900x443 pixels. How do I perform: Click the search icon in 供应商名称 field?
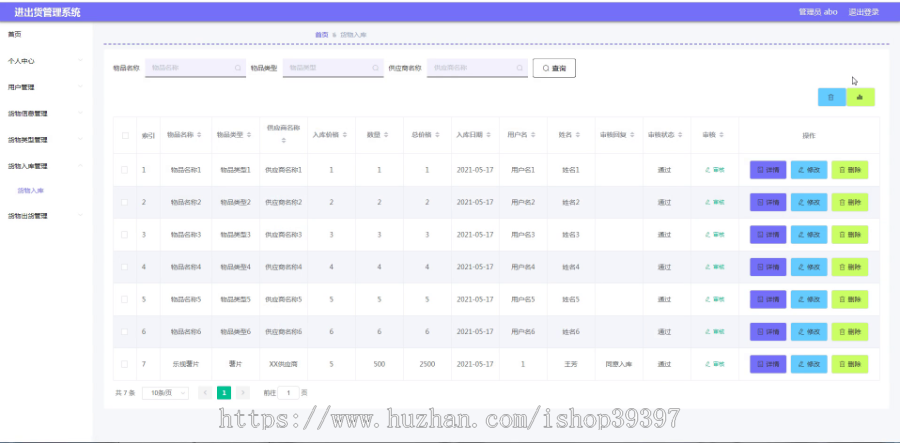[x=519, y=68]
